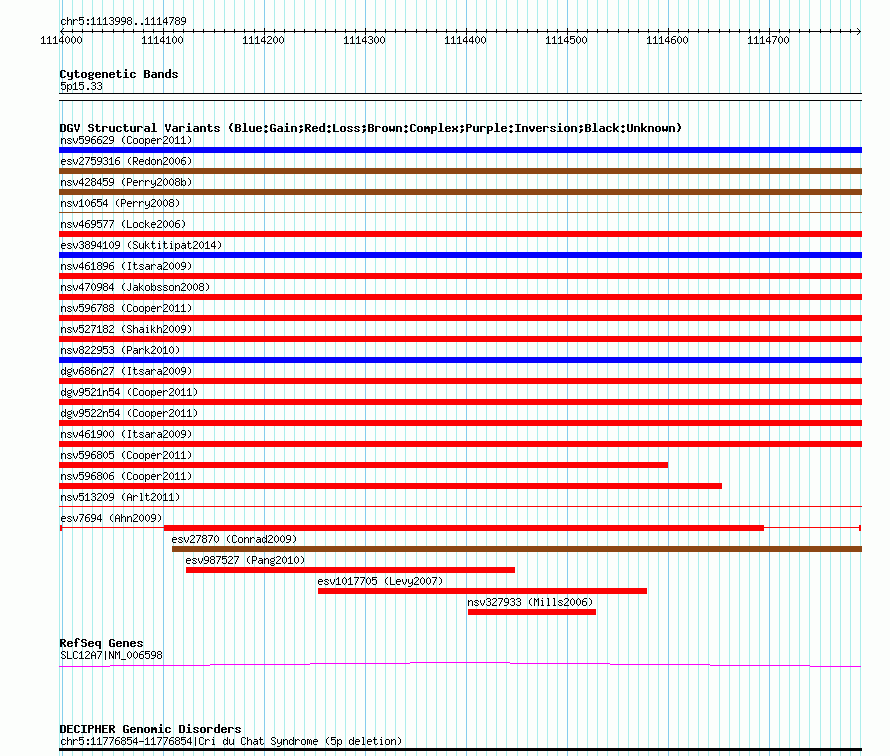
Task: Click the SLC12A7|NM_006598 gene label
Action: 111,656
